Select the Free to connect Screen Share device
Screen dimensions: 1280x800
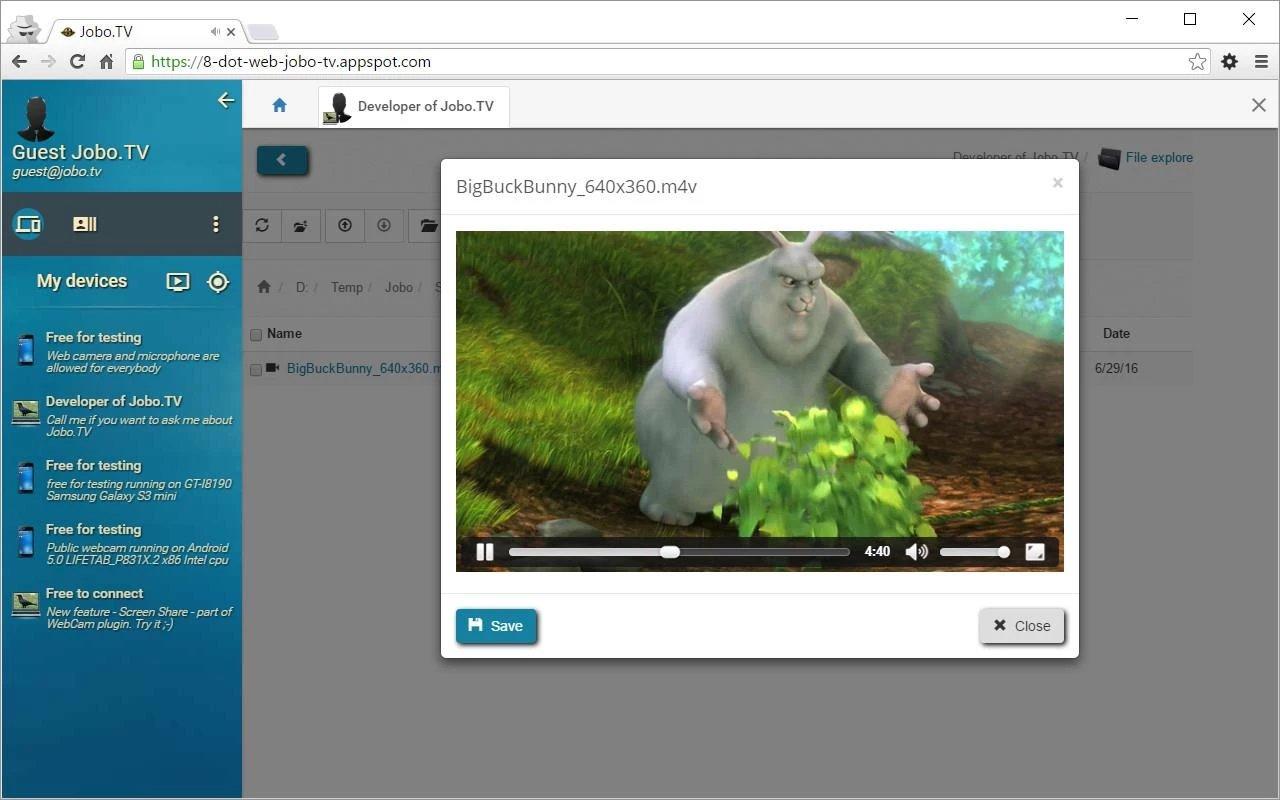click(122, 608)
